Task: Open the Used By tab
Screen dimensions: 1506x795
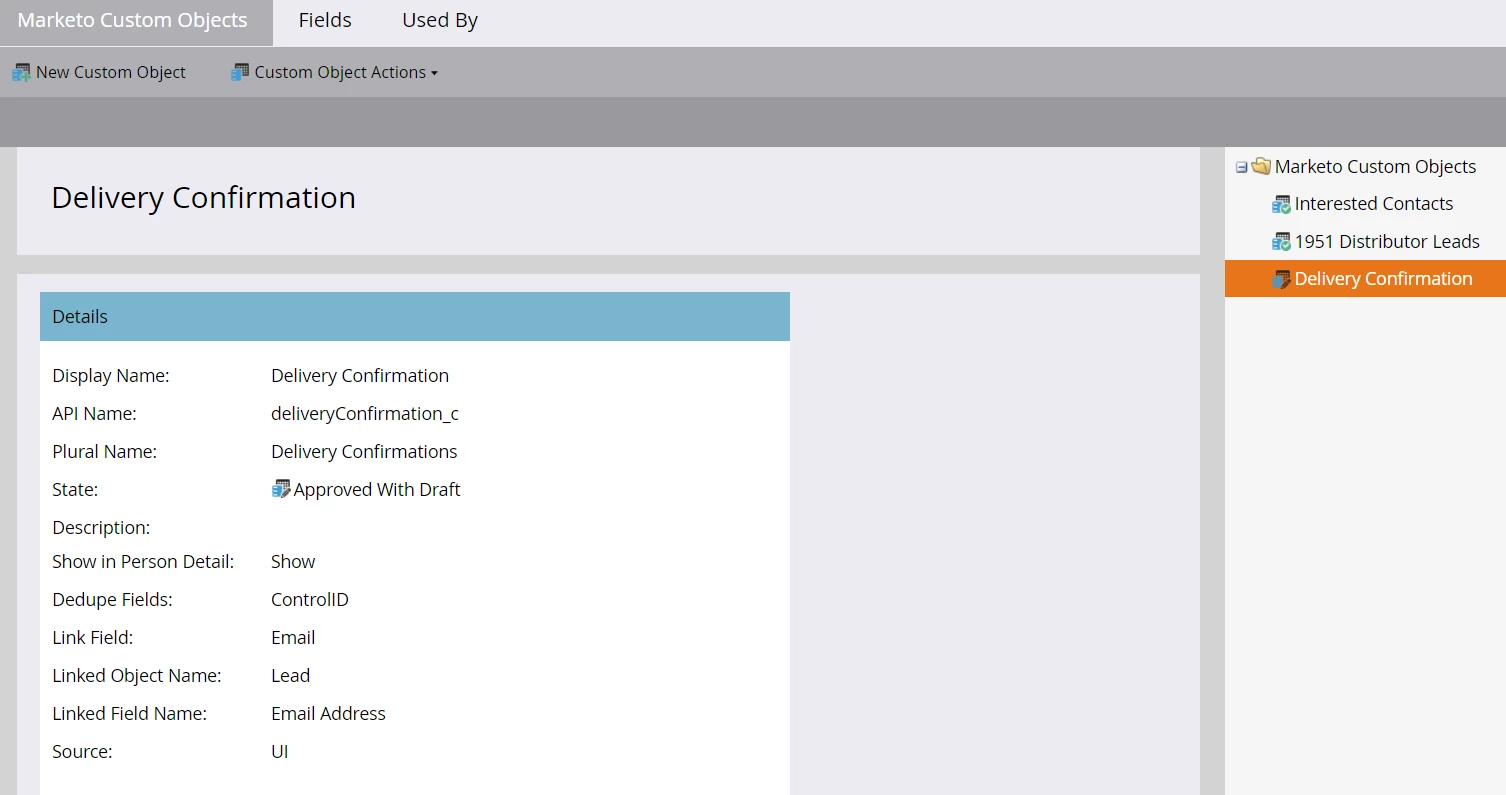Action: click(x=440, y=20)
